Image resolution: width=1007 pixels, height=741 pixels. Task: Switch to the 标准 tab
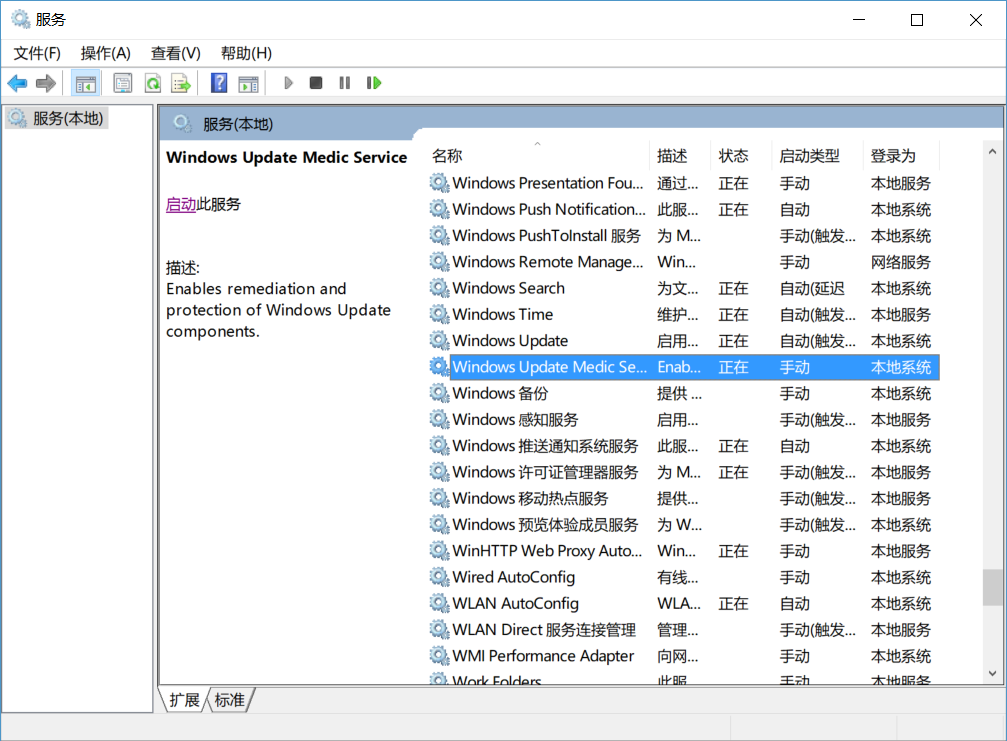click(x=229, y=700)
